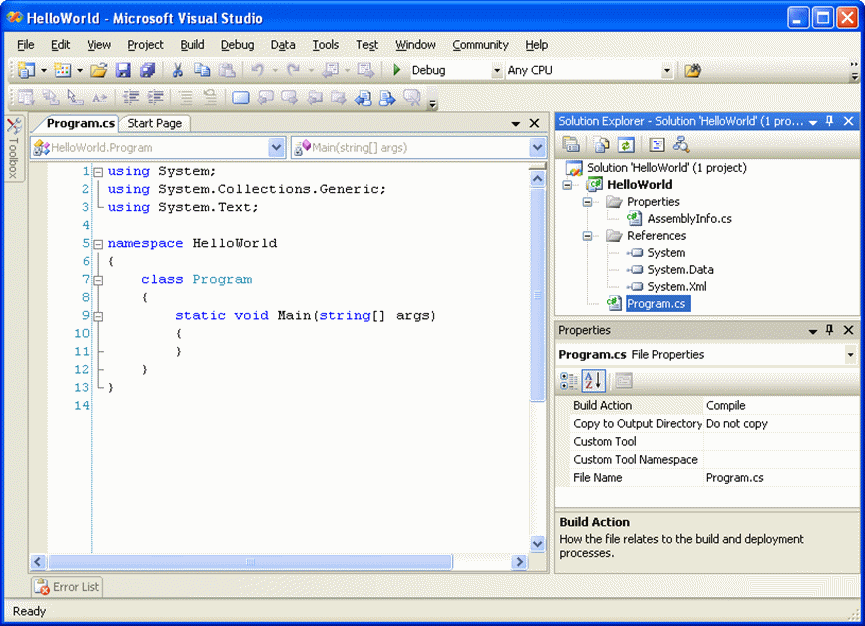The image size is (865, 626).
Task: Collapse the HelloWorld project node
Action: (567, 185)
